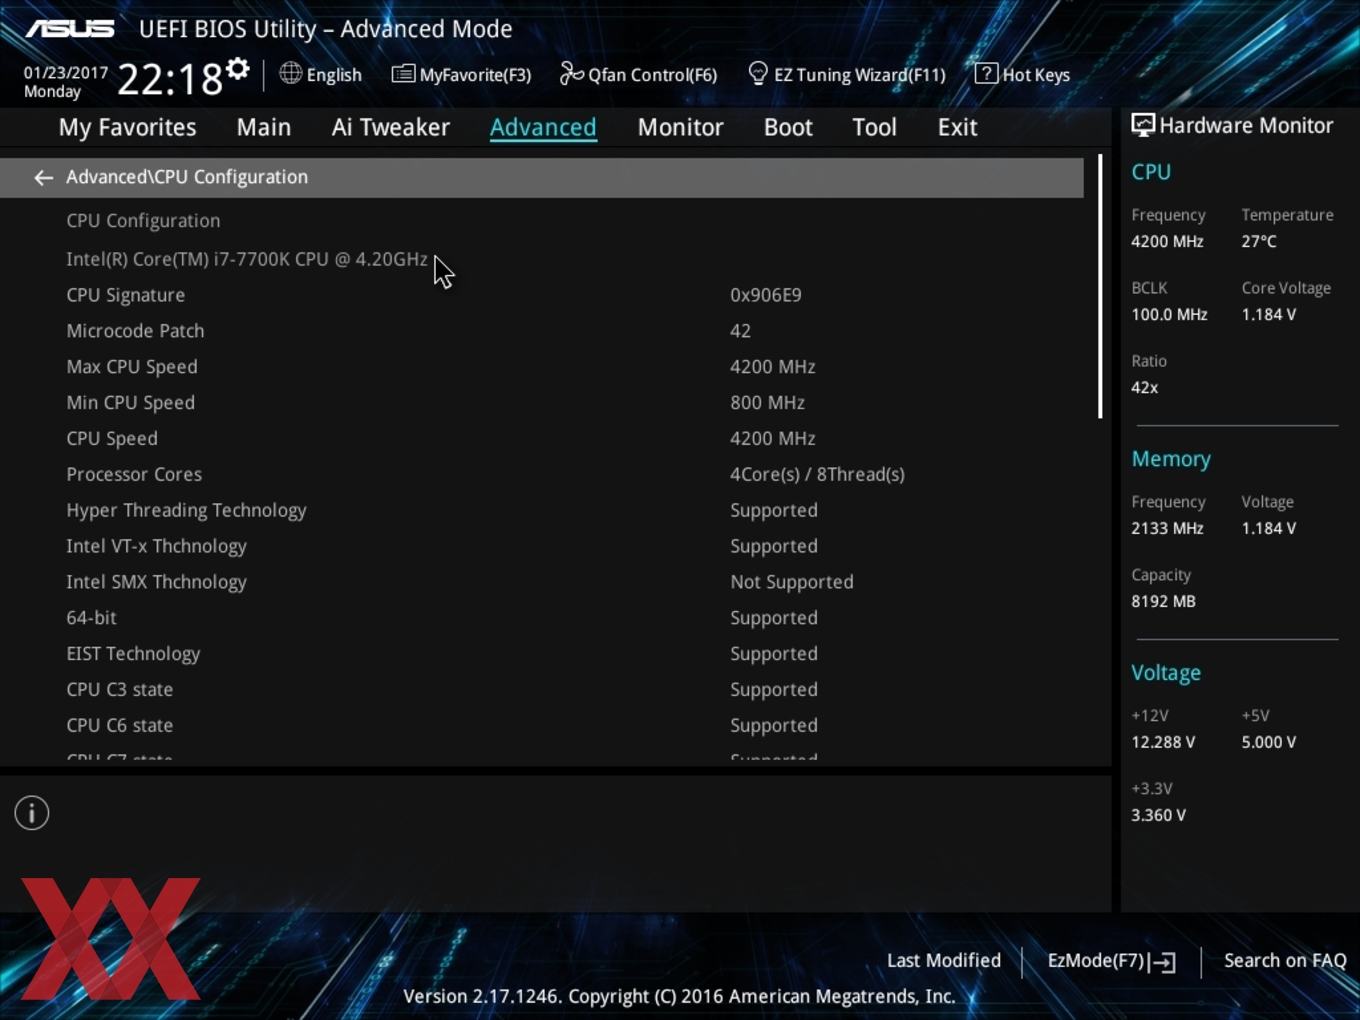Open the Boot tab

(788, 127)
